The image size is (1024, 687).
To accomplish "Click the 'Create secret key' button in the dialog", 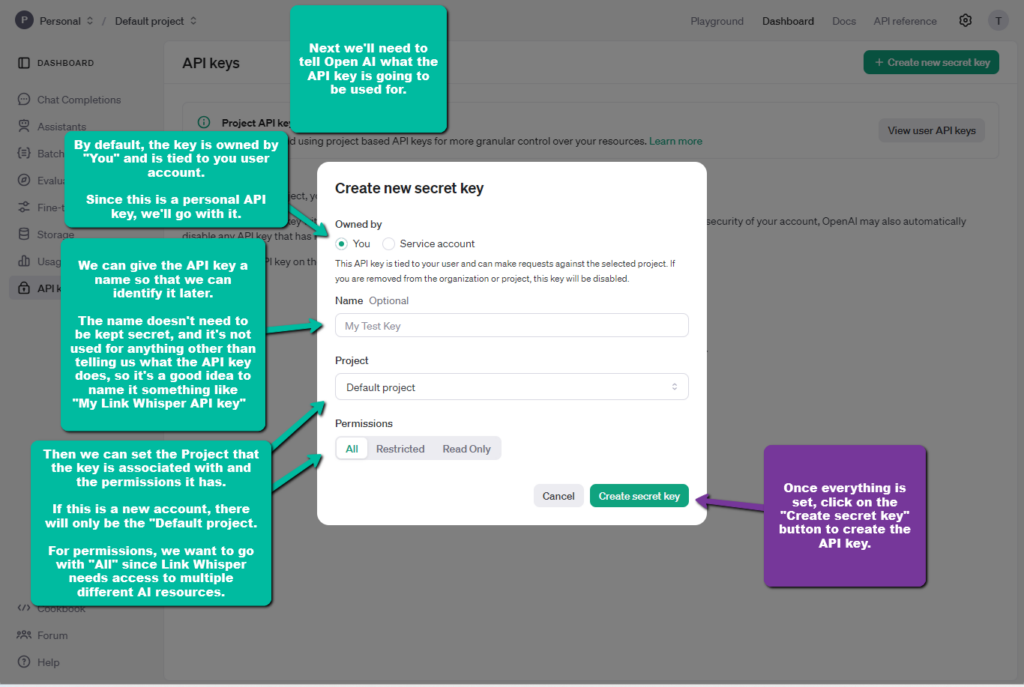I will coord(639,496).
